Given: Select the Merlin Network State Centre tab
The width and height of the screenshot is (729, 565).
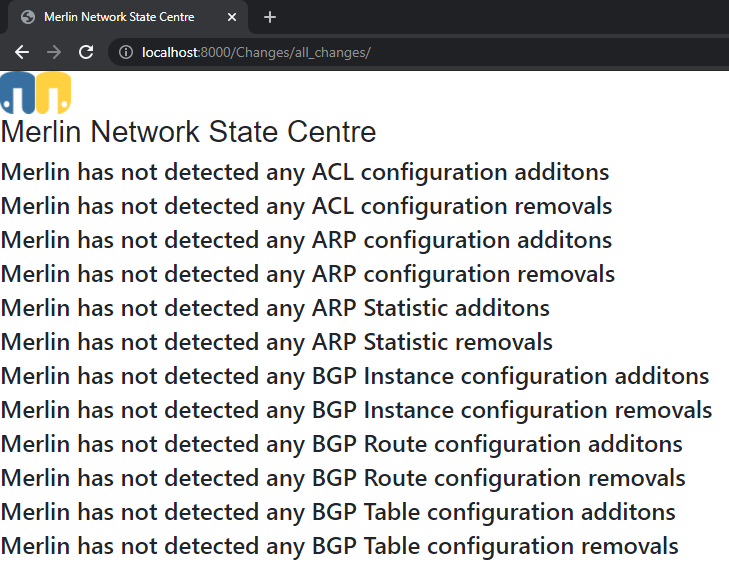Looking at the screenshot, I should [127, 17].
